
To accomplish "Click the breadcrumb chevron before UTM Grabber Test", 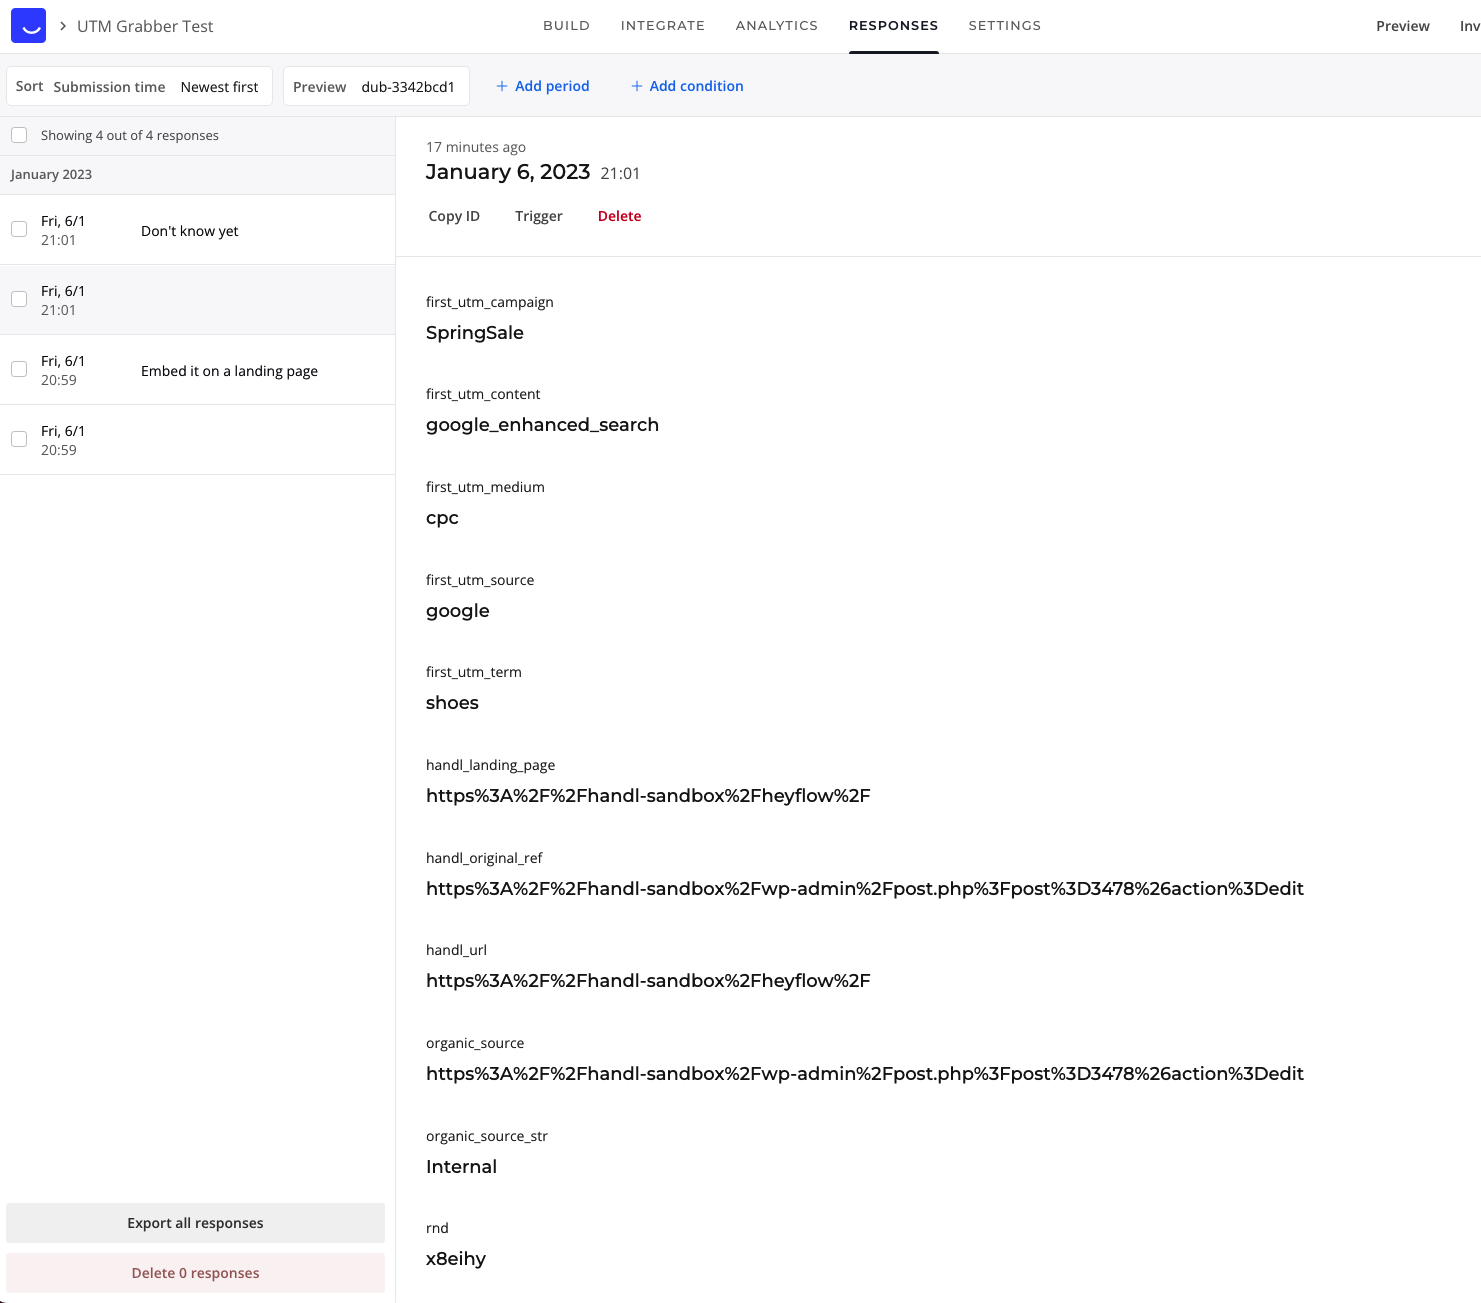I will 63,26.
